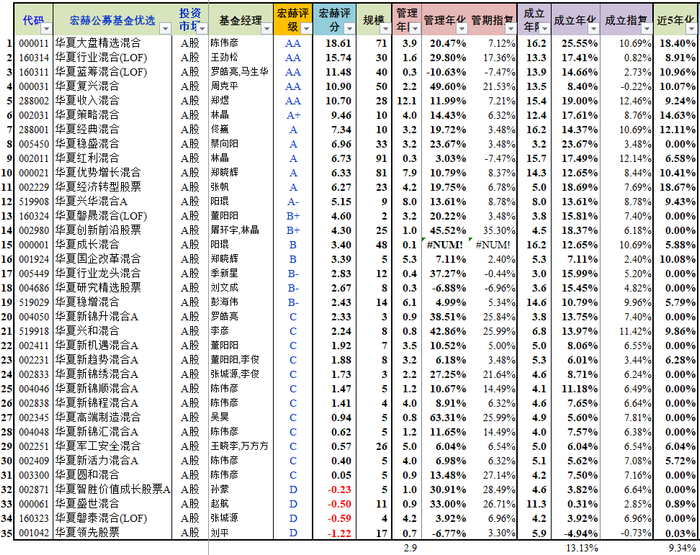Open the 成立年限 column filter dropdown
This screenshot has width=700, height=555.
click(545, 29)
